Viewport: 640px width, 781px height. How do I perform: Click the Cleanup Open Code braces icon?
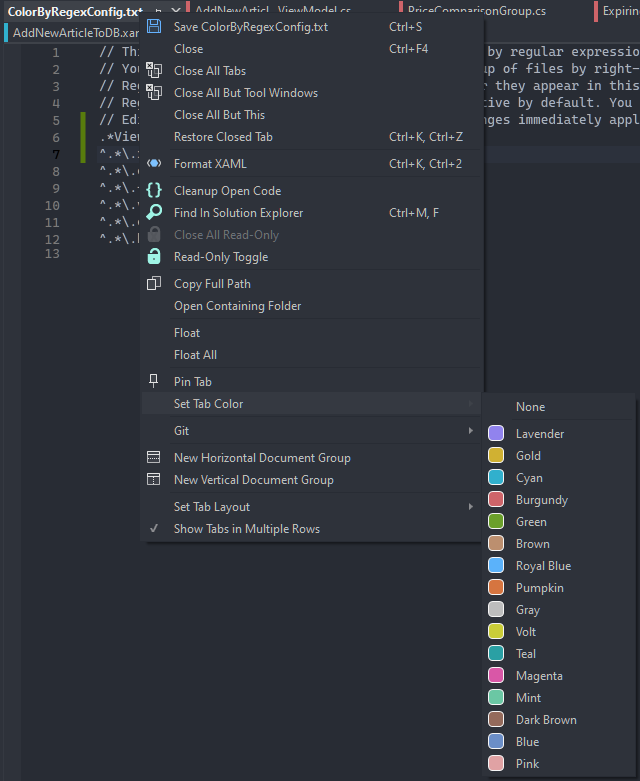[x=154, y=191]
